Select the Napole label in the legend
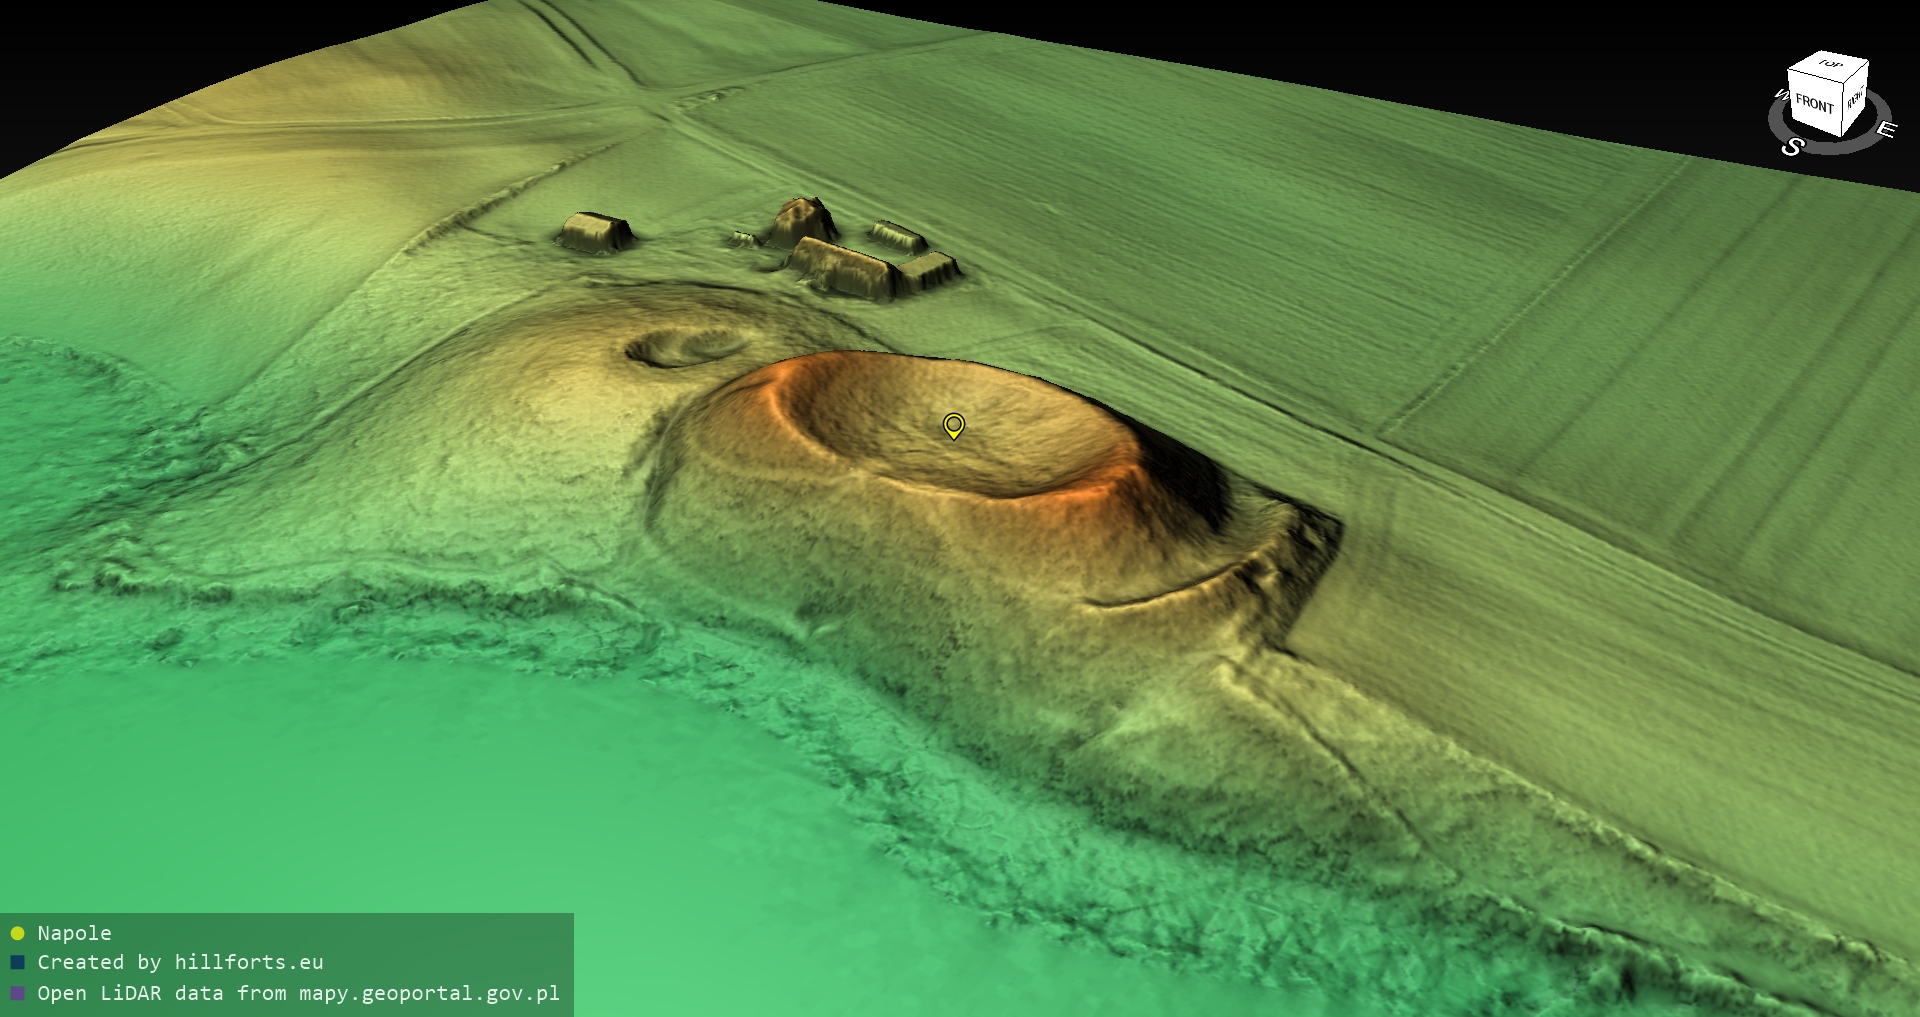The width and height of the screenshot is (1920, 1017). [x=74, y=933]
